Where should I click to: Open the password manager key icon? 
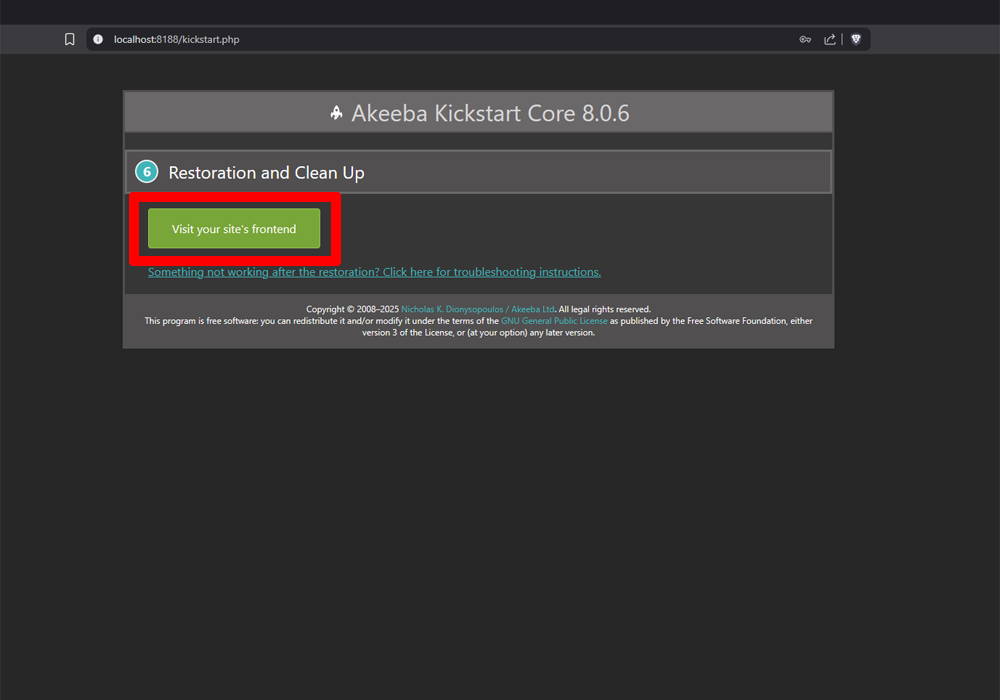(805, 39)
